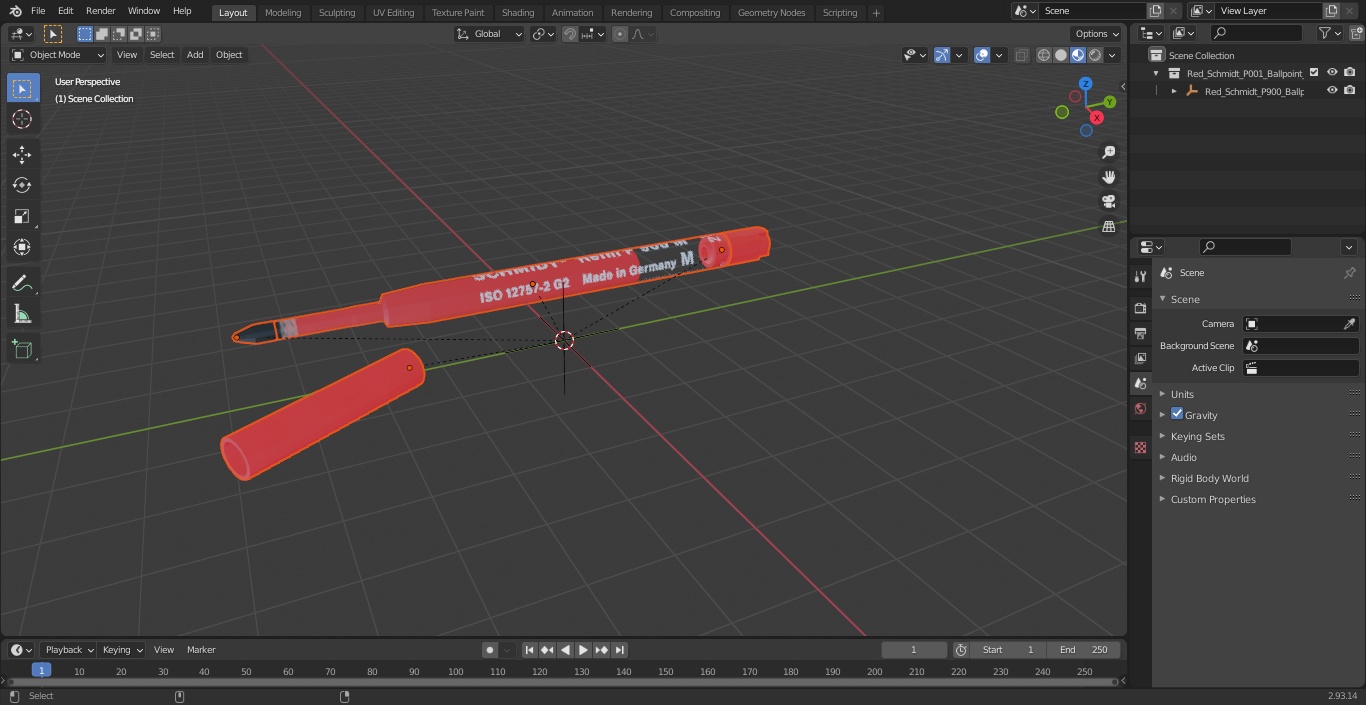Disable Red_Schmidt_P900 object in renders
Viewport: 1366px width, 705px height.
click(x=1350, y=90)
